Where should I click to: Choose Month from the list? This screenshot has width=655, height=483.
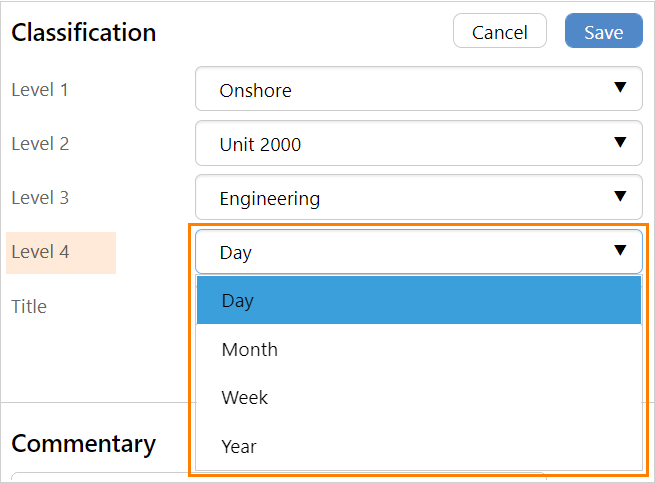pos(418,349)
